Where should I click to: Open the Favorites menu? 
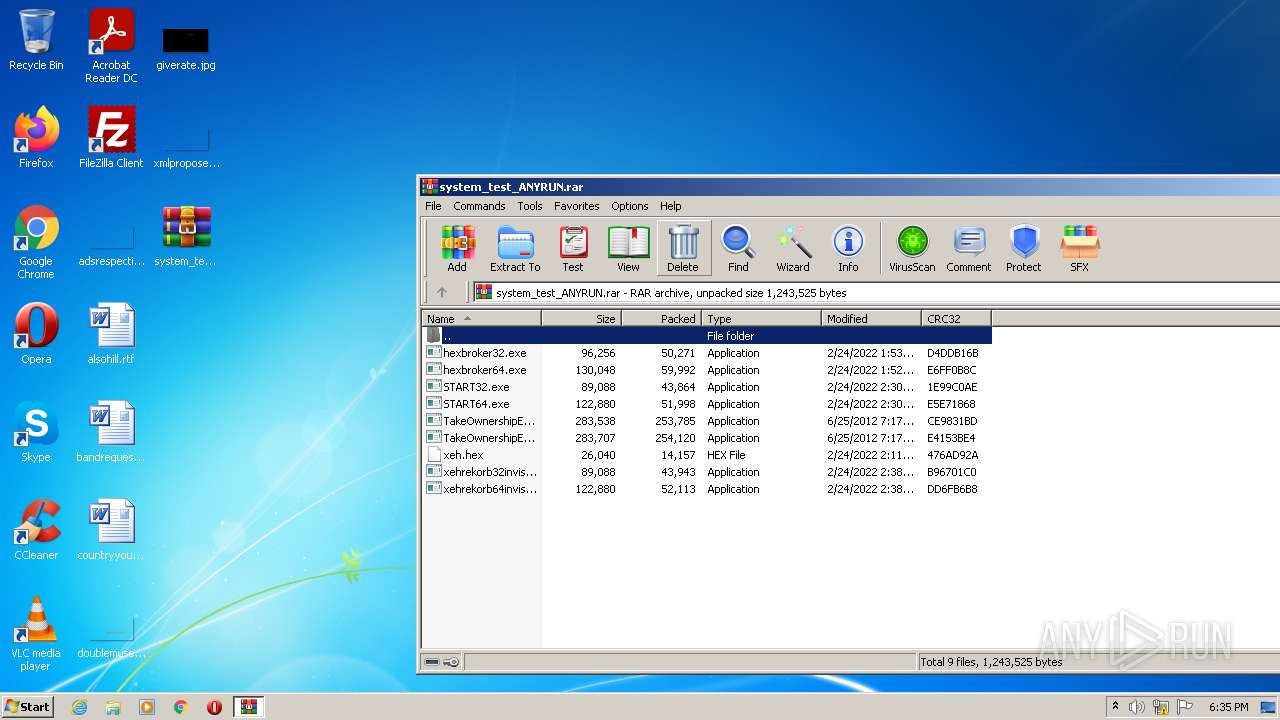(x=577, y=206)
